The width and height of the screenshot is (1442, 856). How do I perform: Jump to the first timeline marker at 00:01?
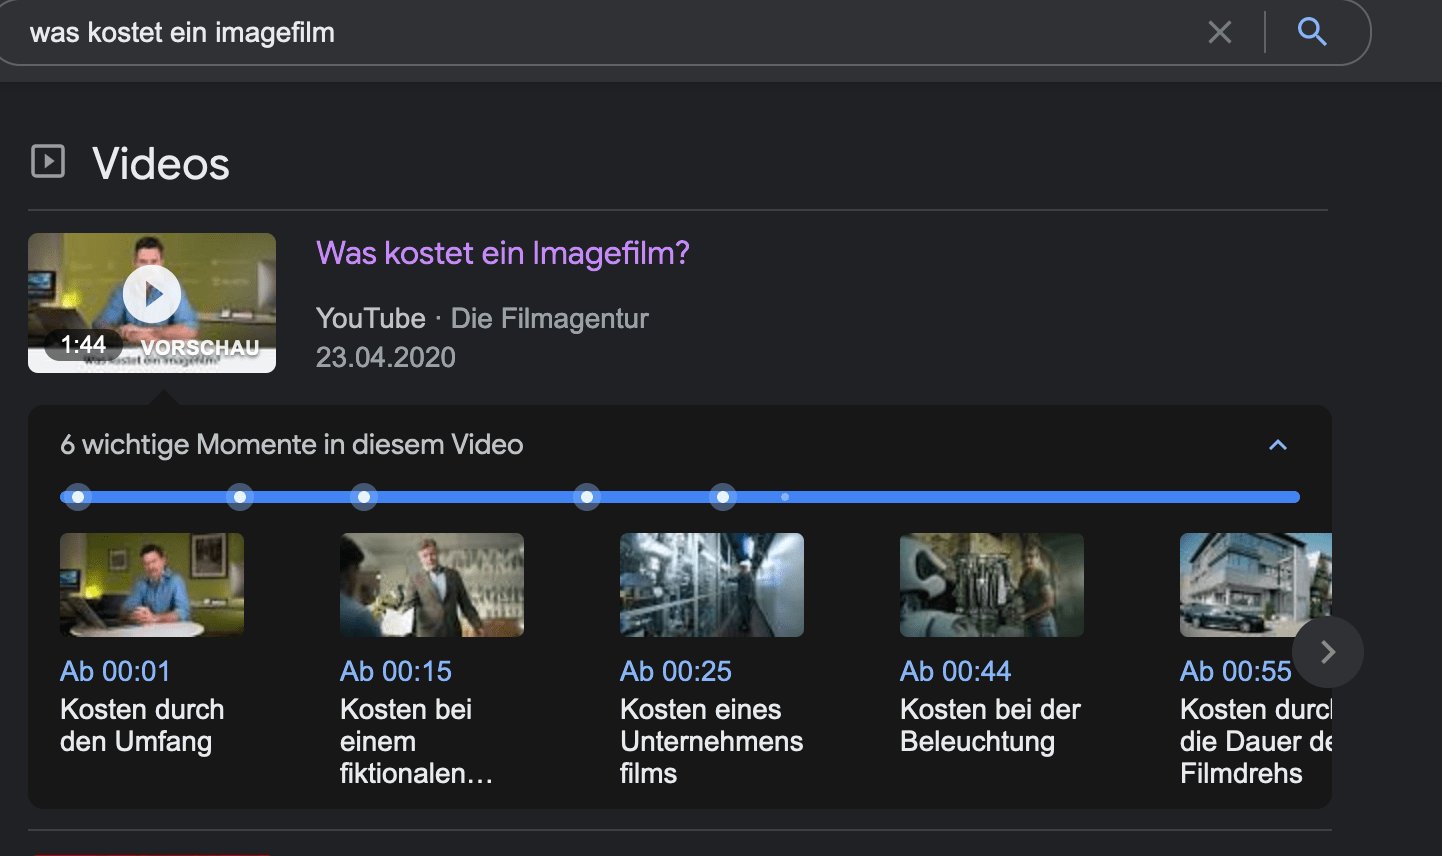(78, 497)
